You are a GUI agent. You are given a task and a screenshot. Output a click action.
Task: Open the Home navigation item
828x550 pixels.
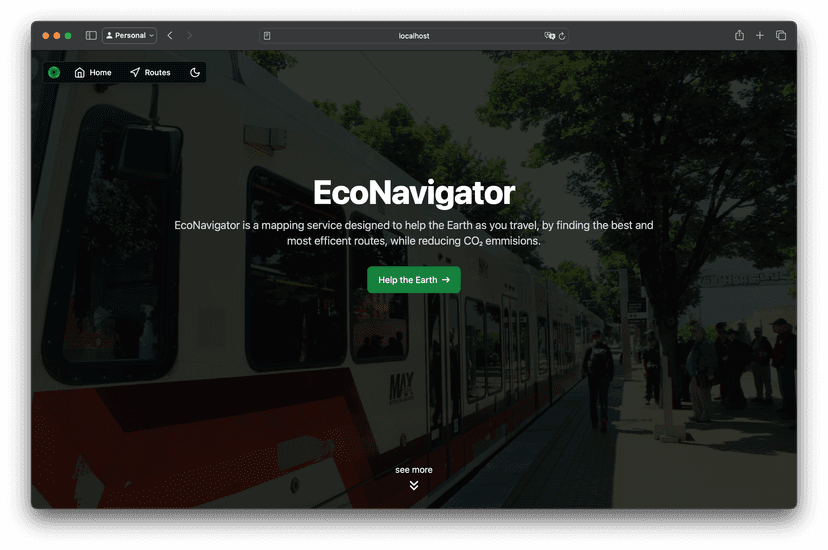point(93,72)
